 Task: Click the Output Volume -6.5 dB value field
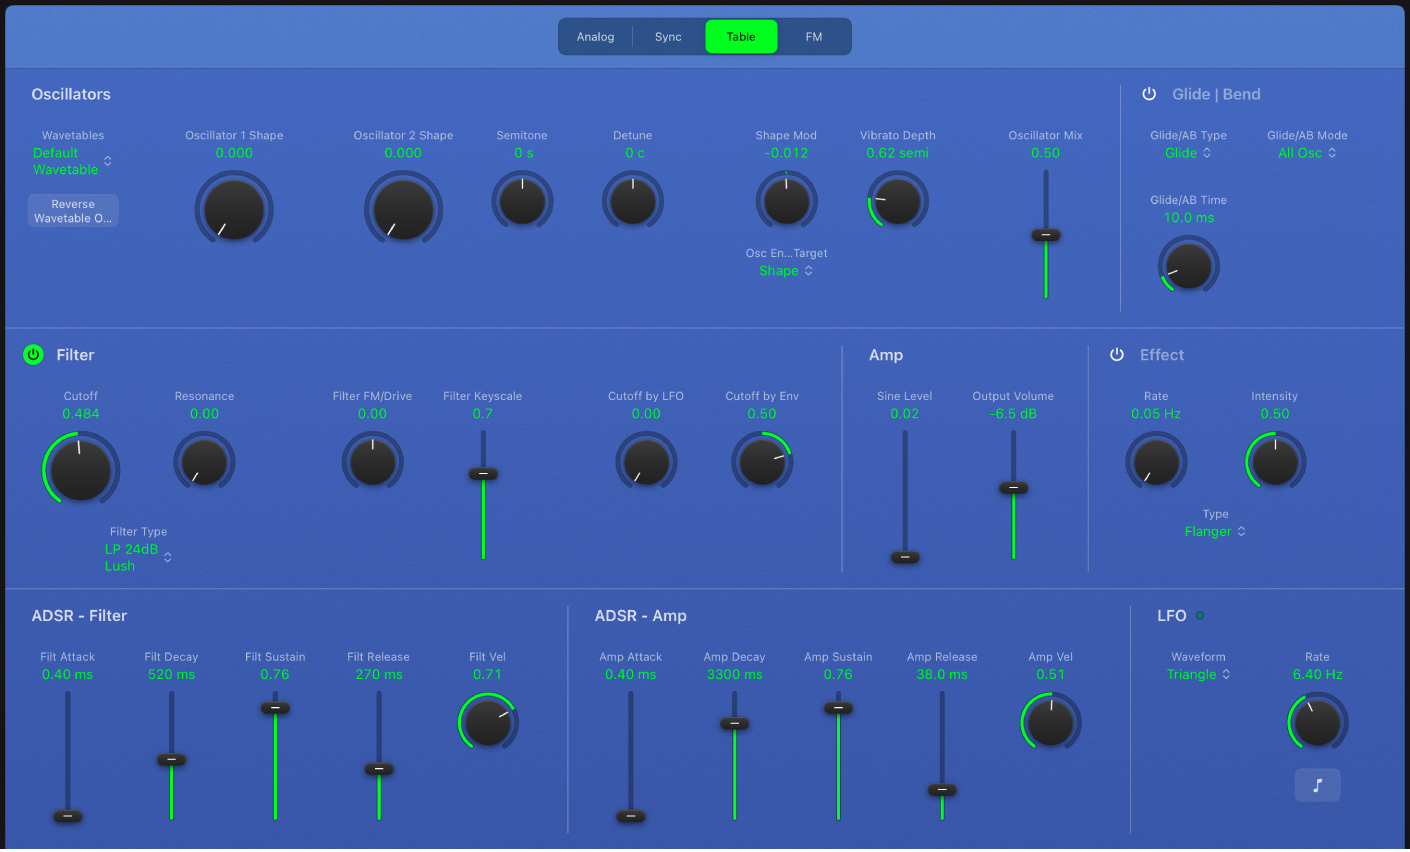(1013, 414)
